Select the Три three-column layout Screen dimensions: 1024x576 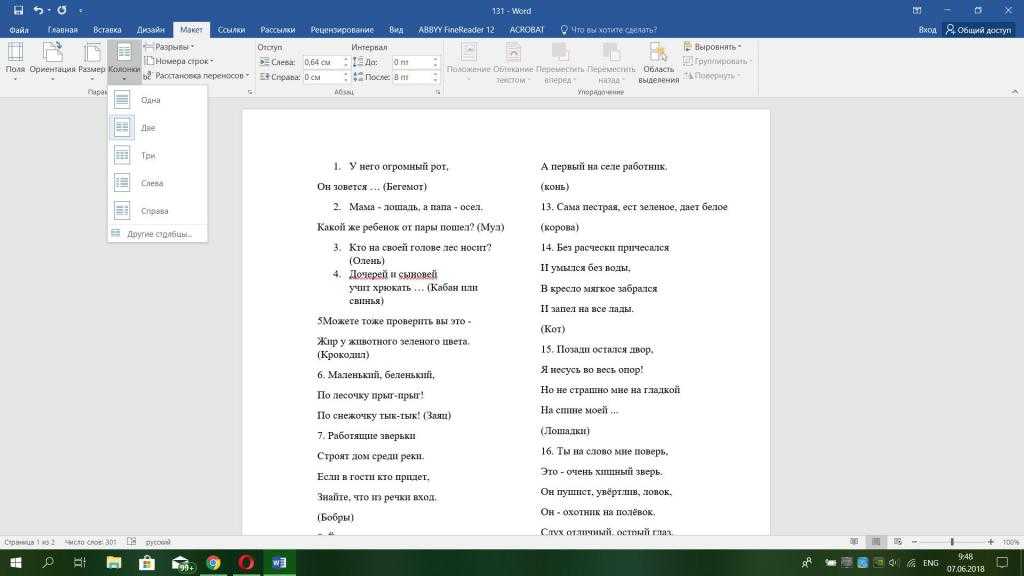click(147, 156)
